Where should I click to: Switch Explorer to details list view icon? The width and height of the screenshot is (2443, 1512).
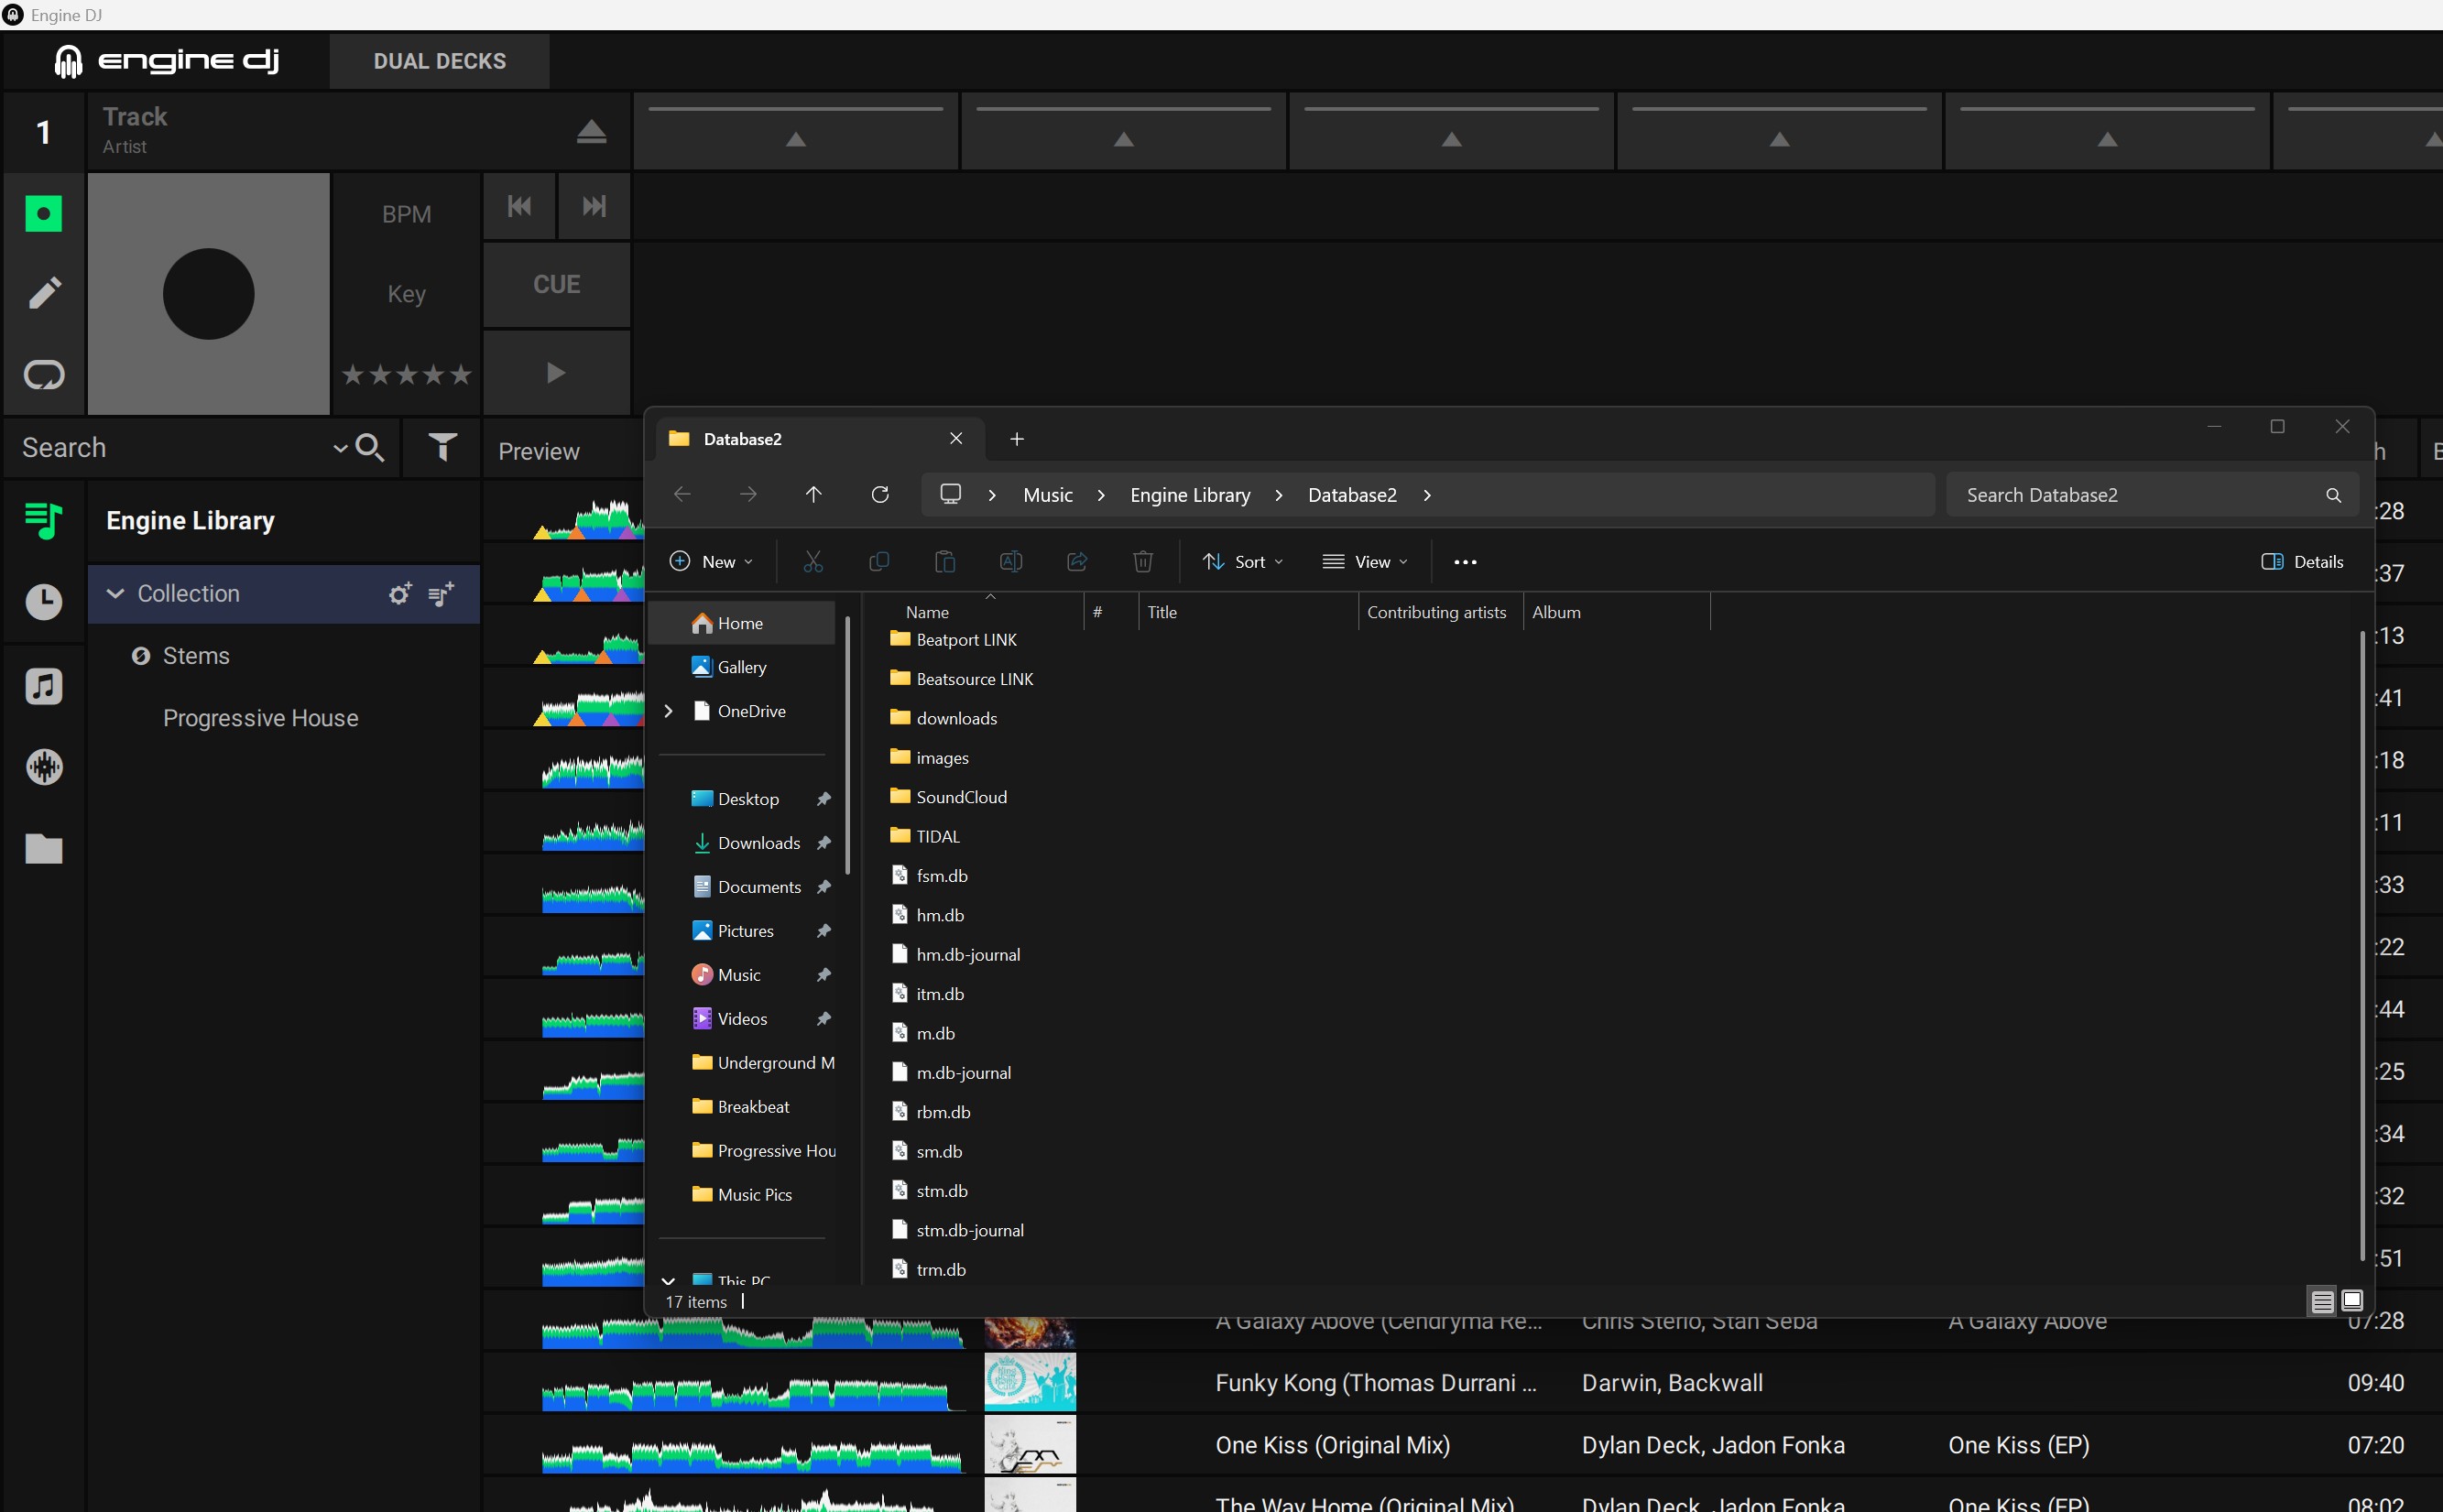2322,1301
